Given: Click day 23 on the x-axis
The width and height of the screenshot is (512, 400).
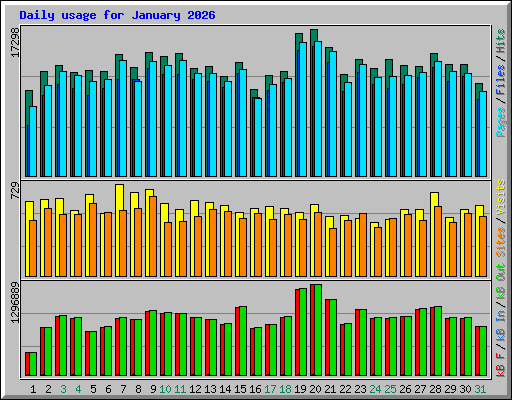Looking at the screenshot, I should [x=360, y=389].
